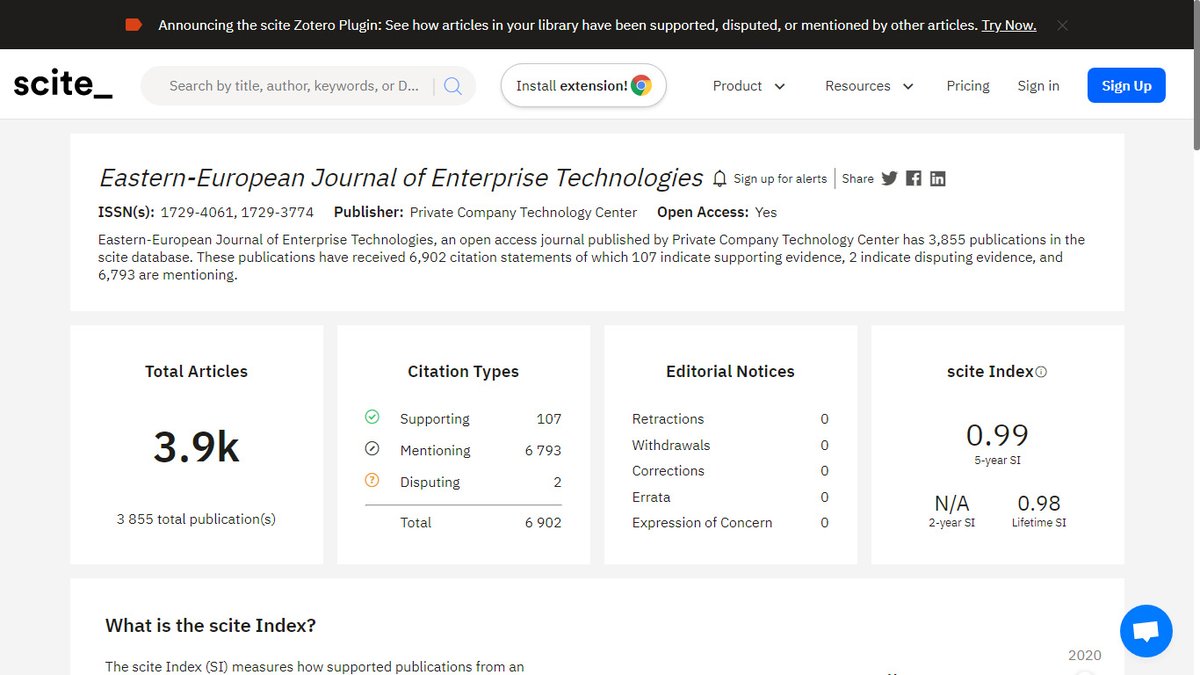Image resolution: width=1200 pixels, height=675 pixels.
Task: Click the Sign Up button
Action: tap(1126, 86)
